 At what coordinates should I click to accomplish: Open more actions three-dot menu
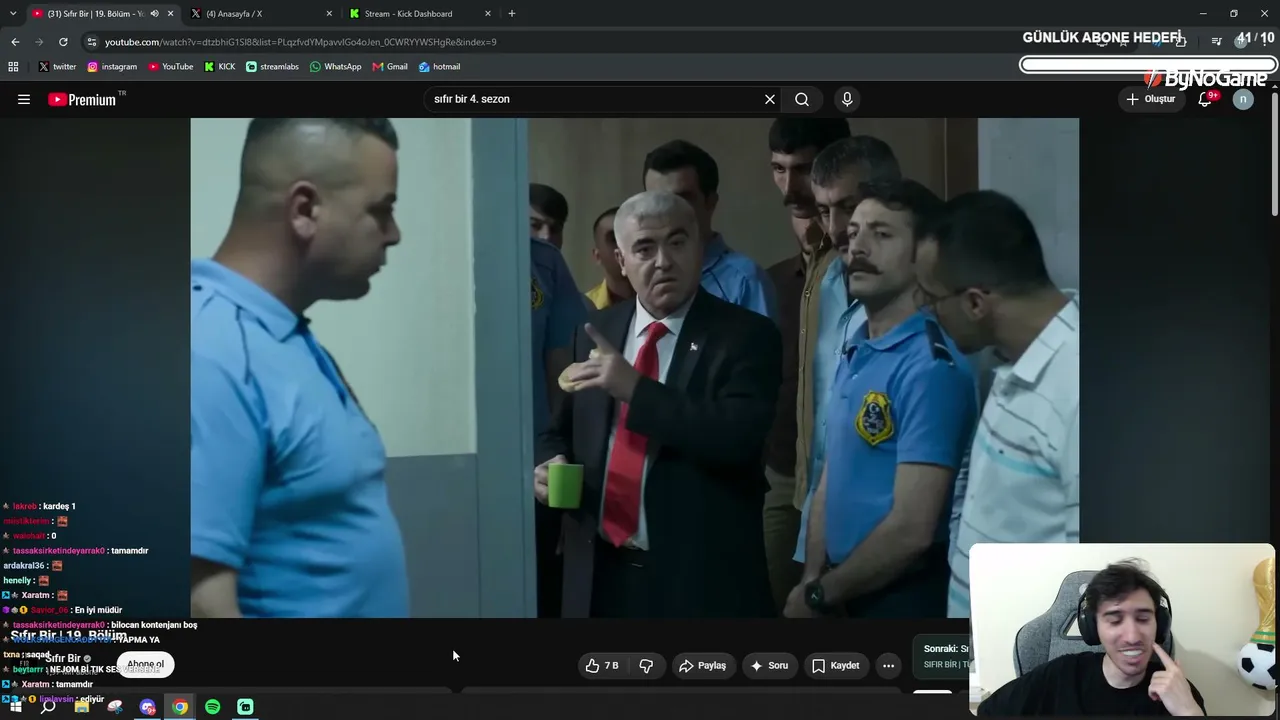(x=888, y=665)
